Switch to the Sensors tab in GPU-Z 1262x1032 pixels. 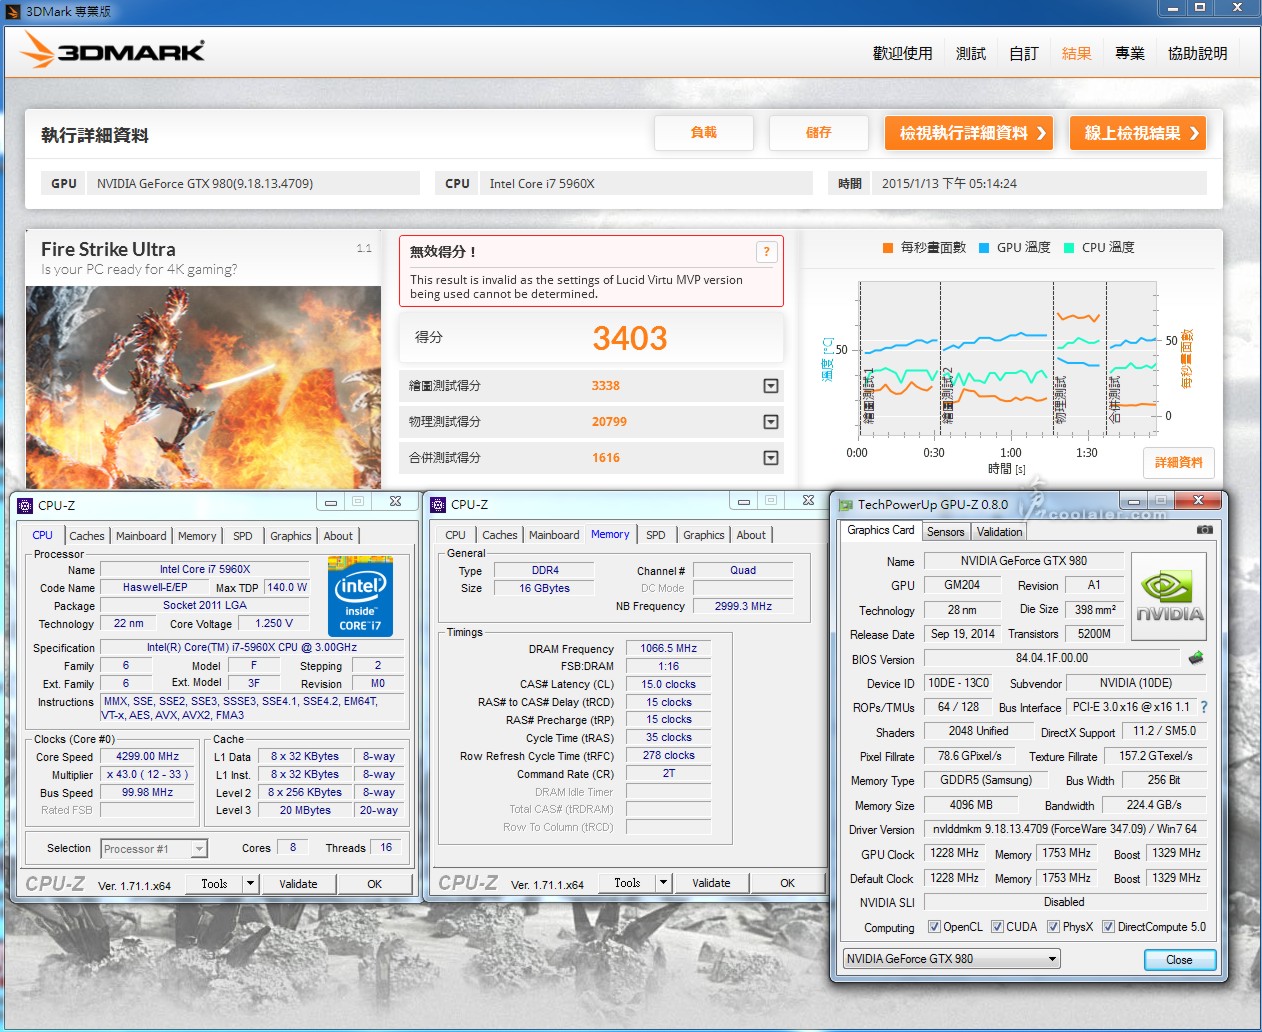[x=945, y=532]
